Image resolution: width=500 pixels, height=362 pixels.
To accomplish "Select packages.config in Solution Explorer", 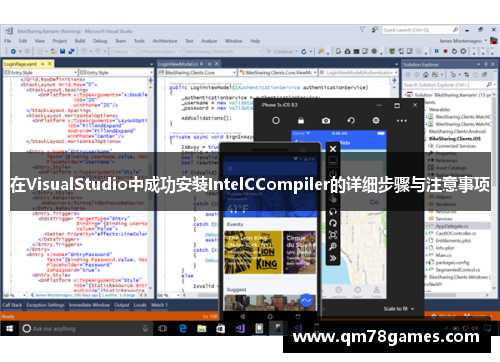I will coord(452,263).
